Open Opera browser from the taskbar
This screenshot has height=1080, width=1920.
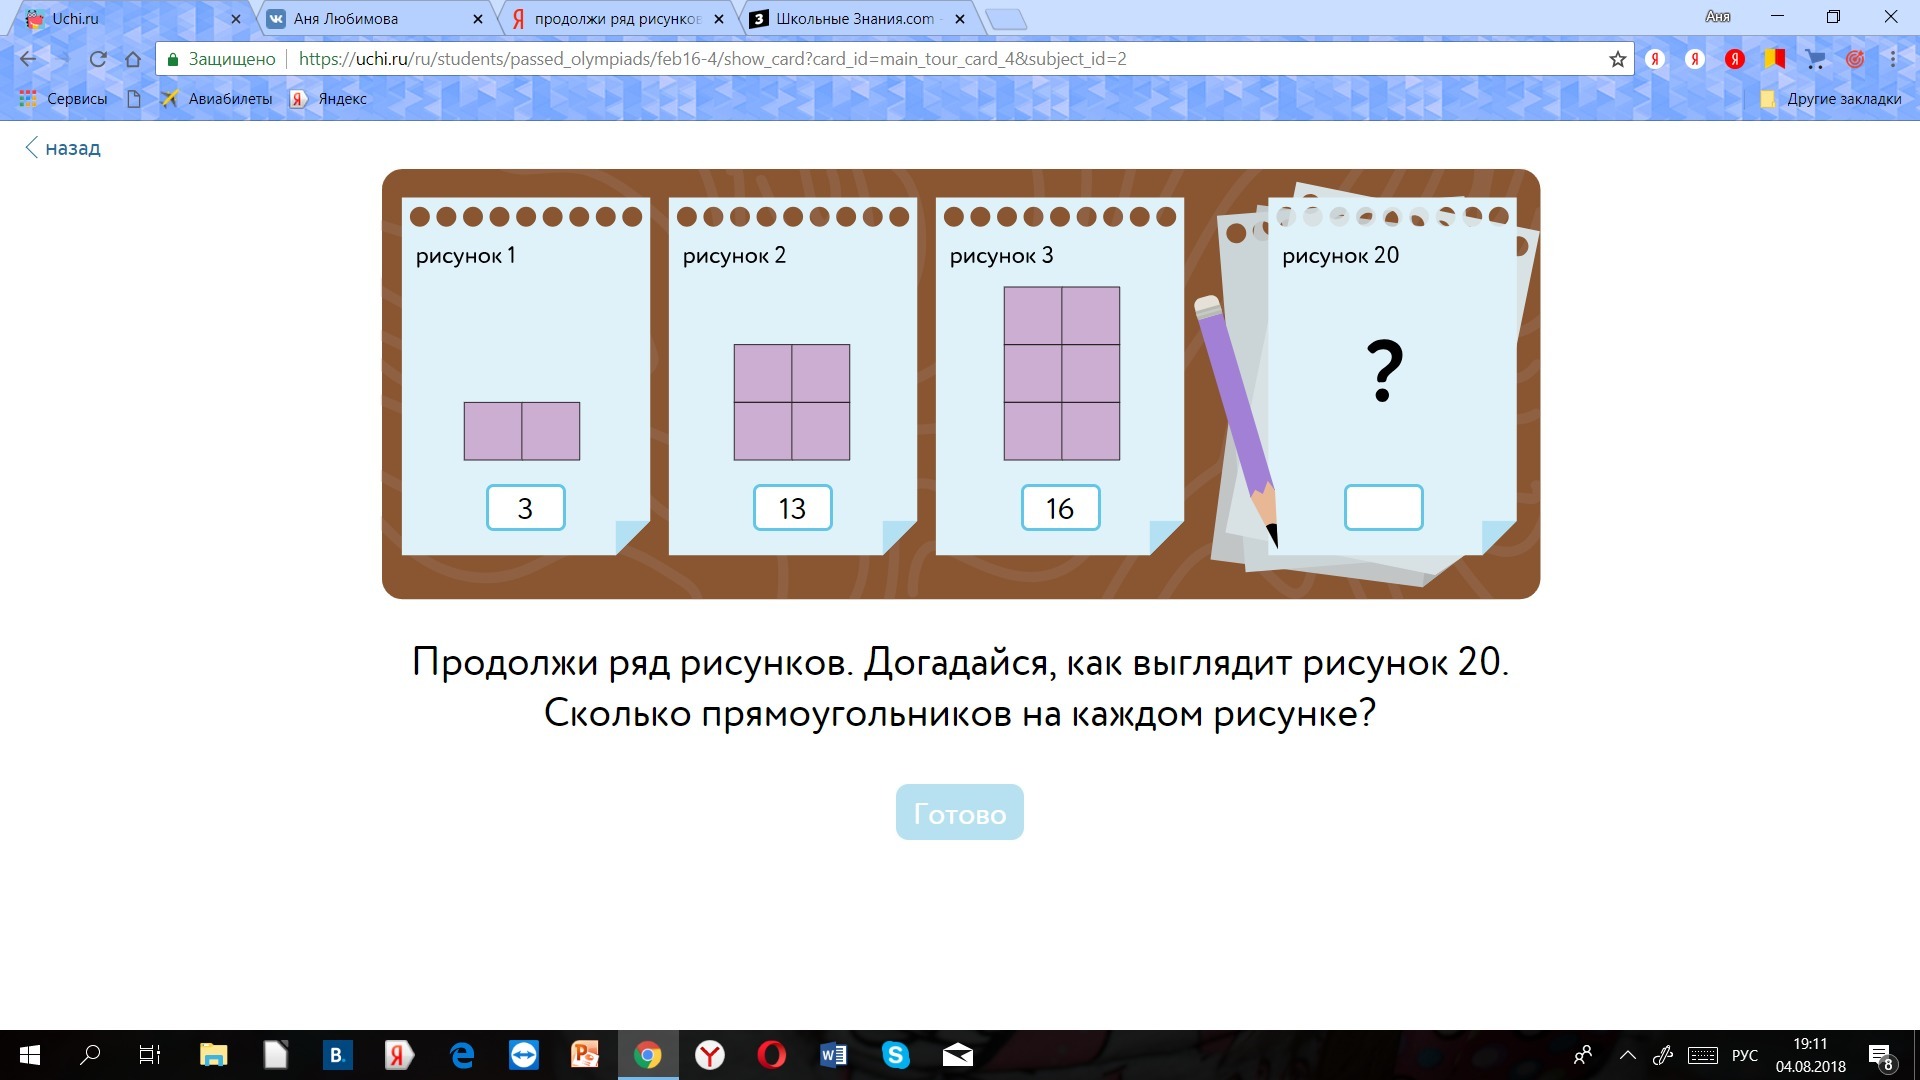[x=772, y=1055]
